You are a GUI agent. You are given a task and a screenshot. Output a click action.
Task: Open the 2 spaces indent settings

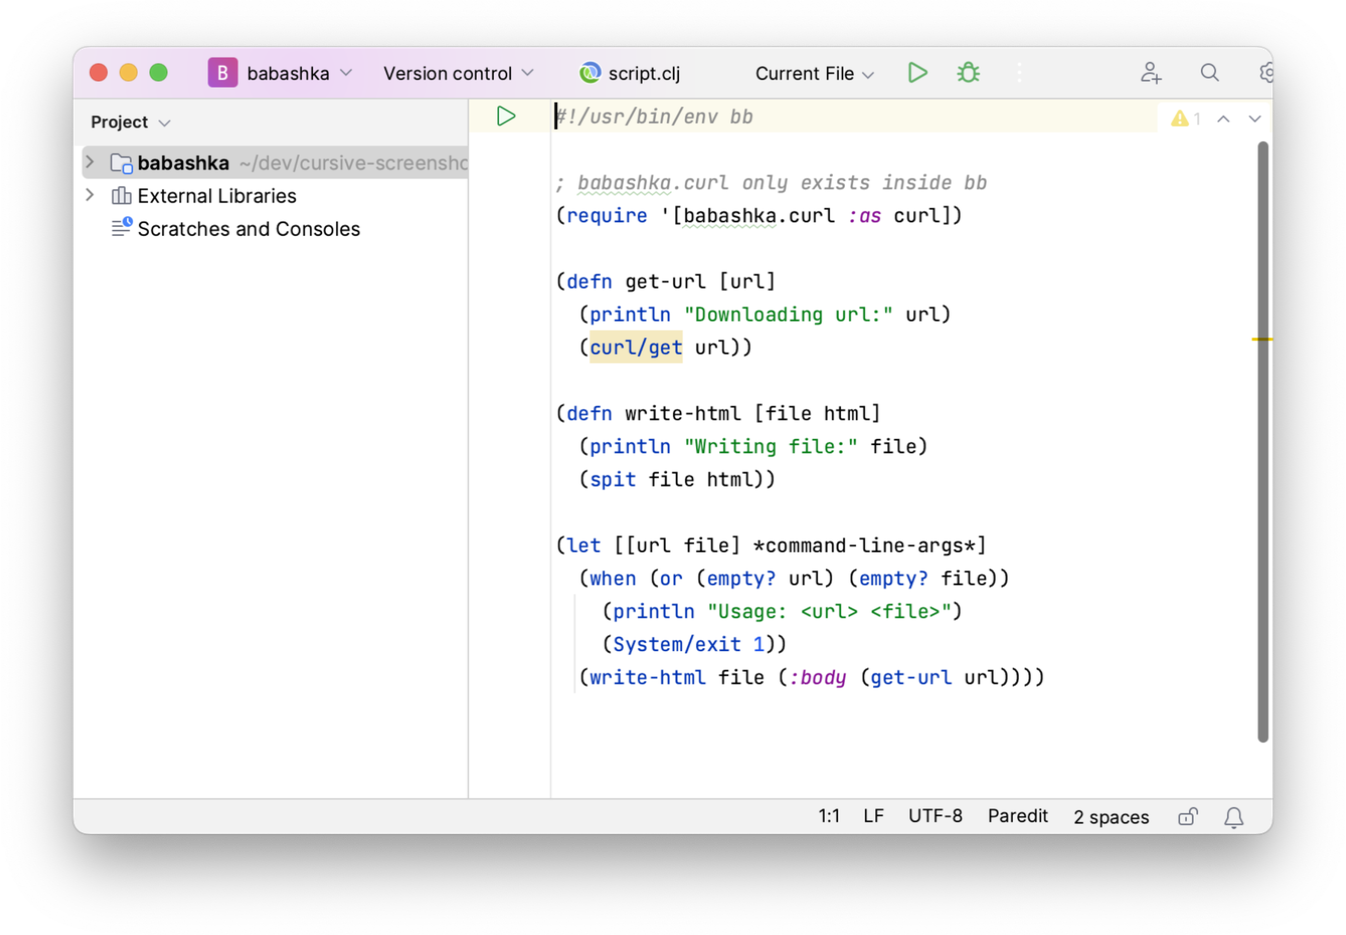(x=1111, y=817)
